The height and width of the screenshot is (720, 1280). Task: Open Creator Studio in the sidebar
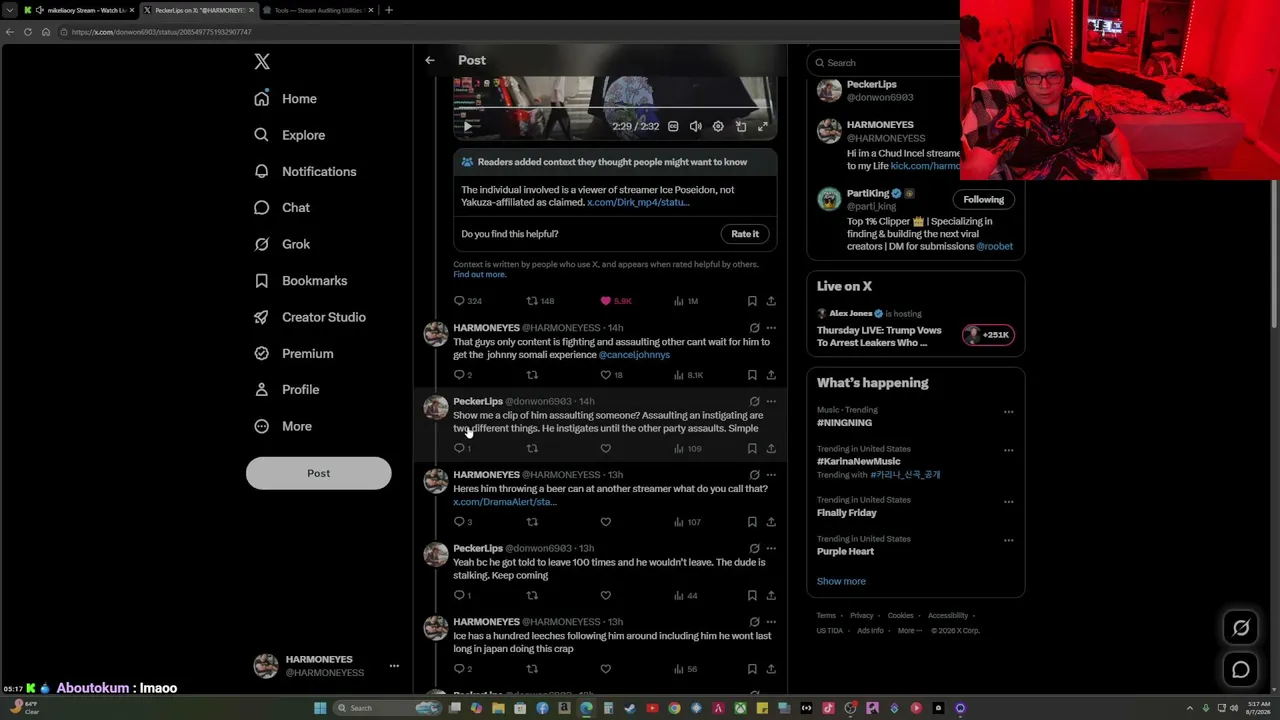point(310,317)
